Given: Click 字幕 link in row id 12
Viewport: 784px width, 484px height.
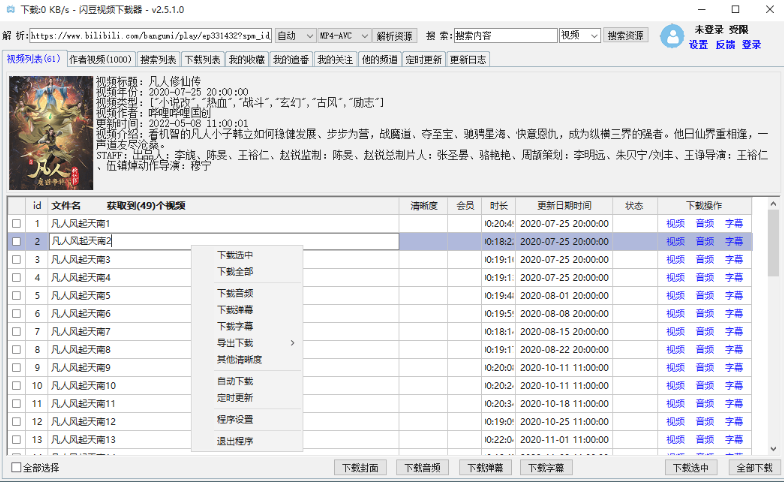Looking at the screenshot, I should [x=734, y=422].
